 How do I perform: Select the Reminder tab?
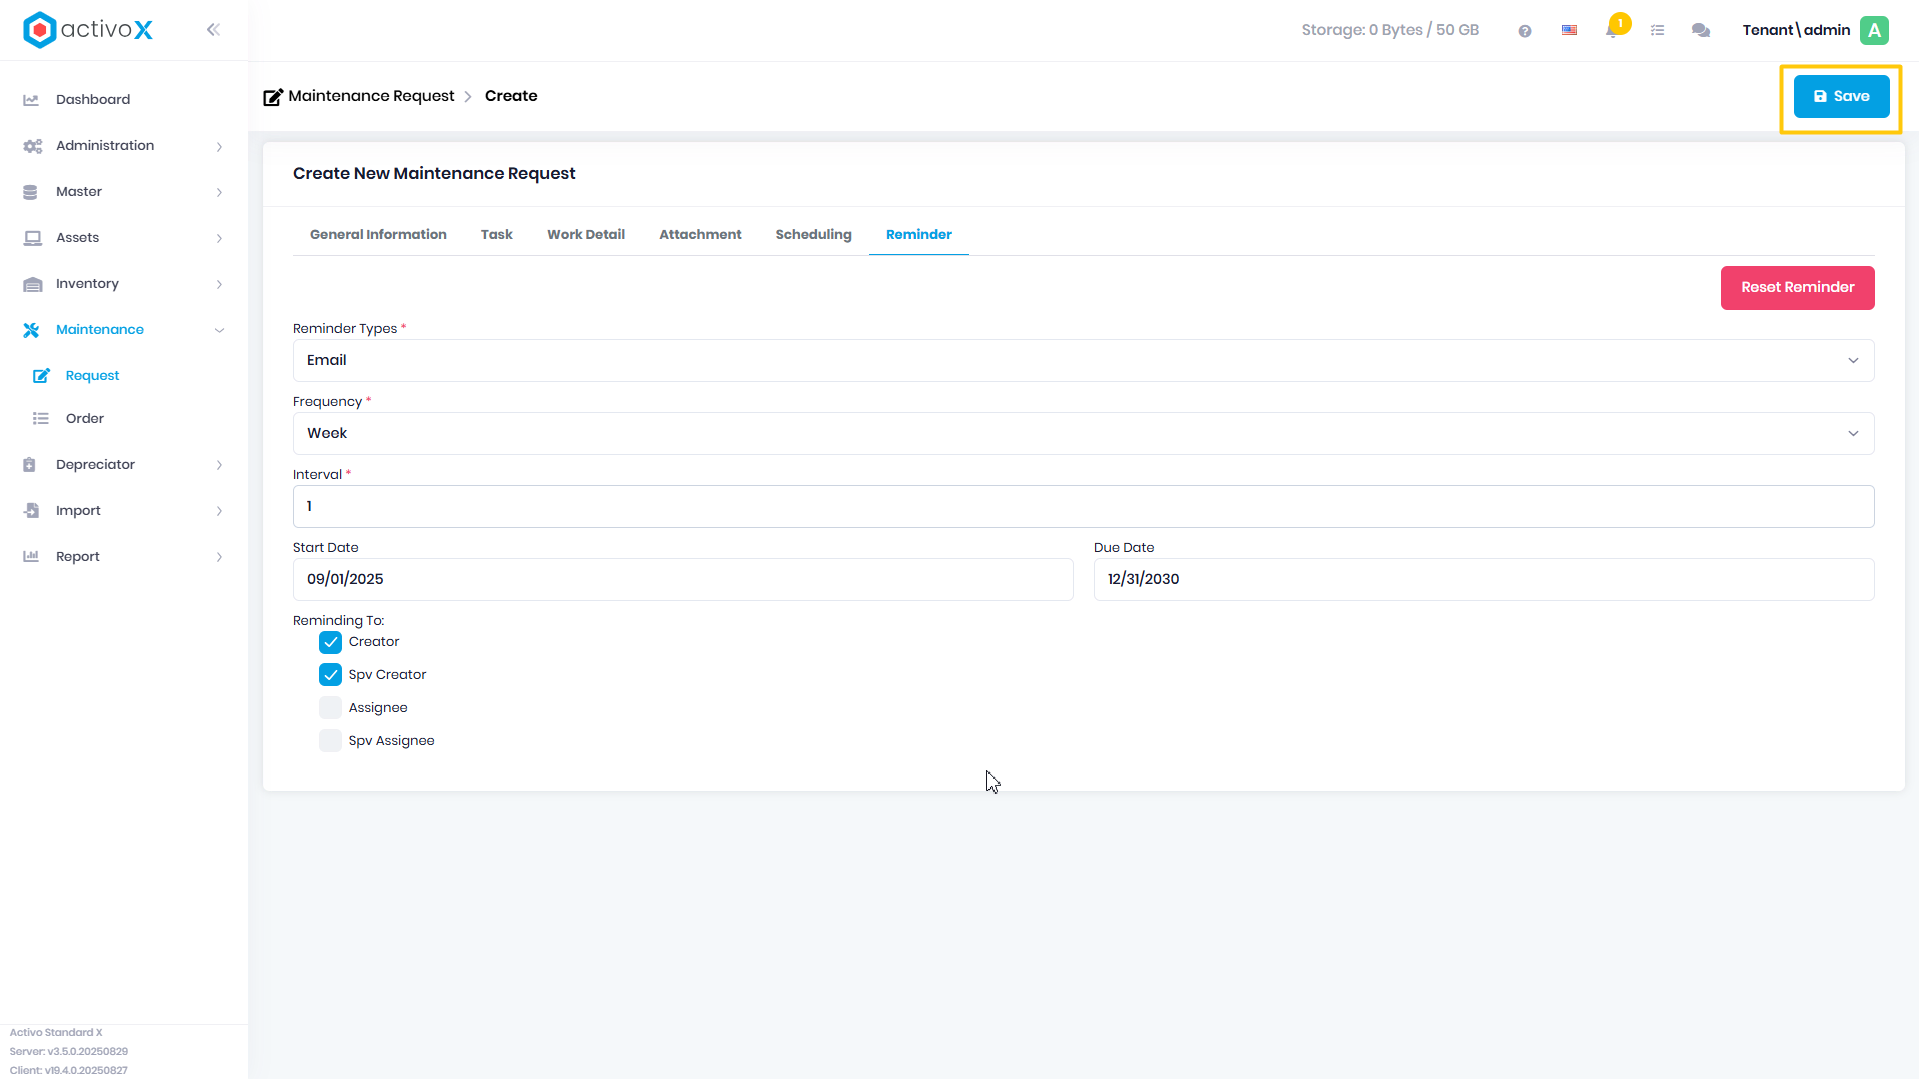coord(918,235)
